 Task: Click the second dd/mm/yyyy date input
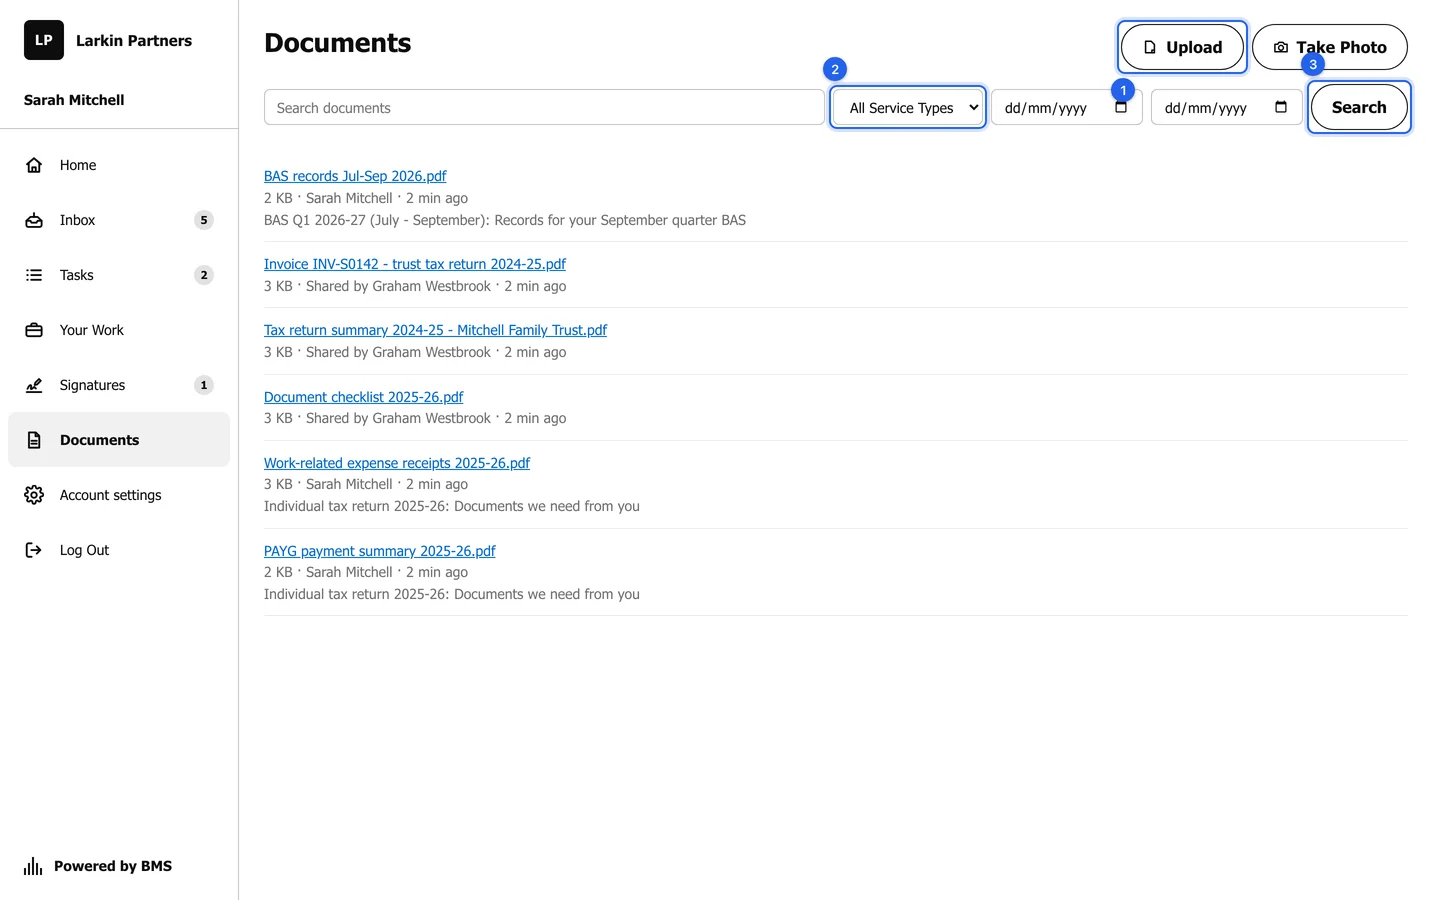click(1227, 107)
